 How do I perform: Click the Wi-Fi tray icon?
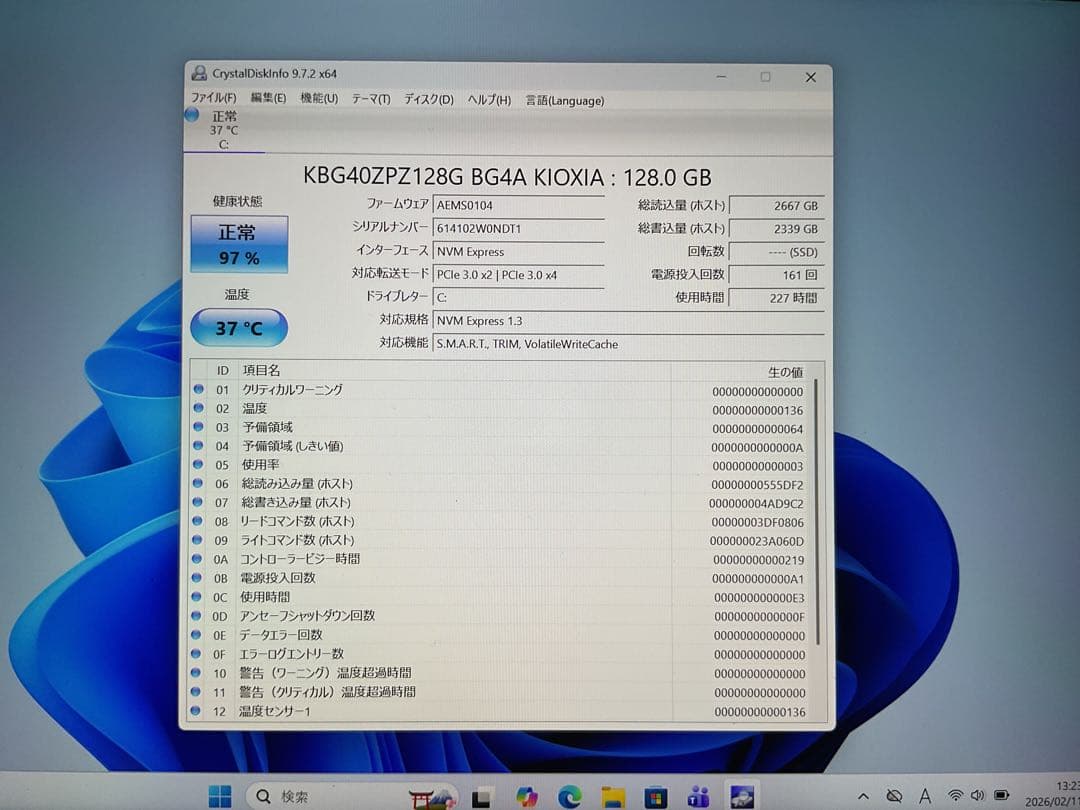coord(955,796)
